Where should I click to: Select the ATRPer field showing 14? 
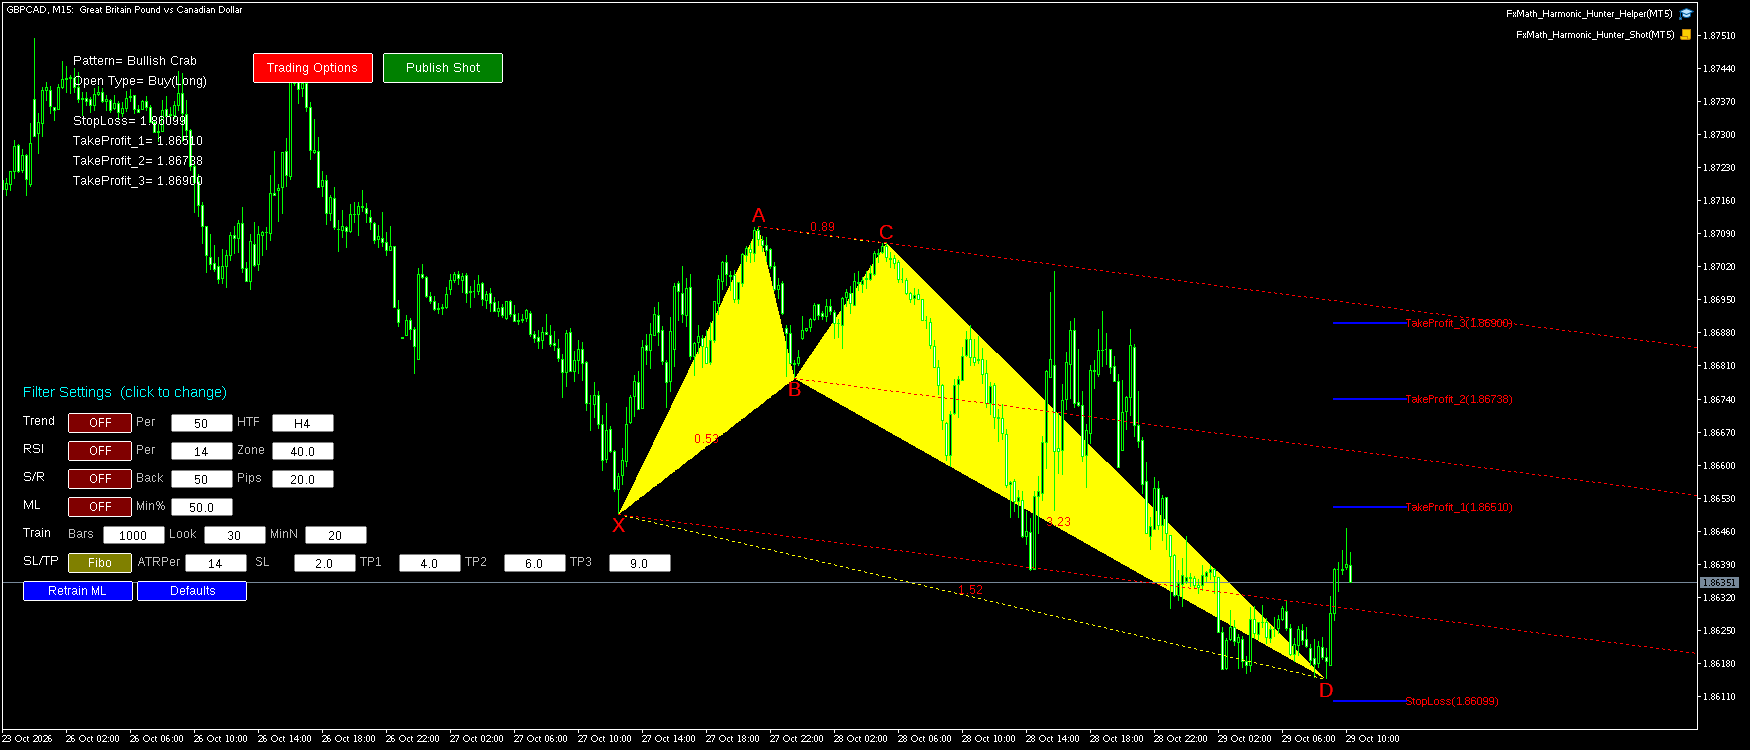coord(216,563)
